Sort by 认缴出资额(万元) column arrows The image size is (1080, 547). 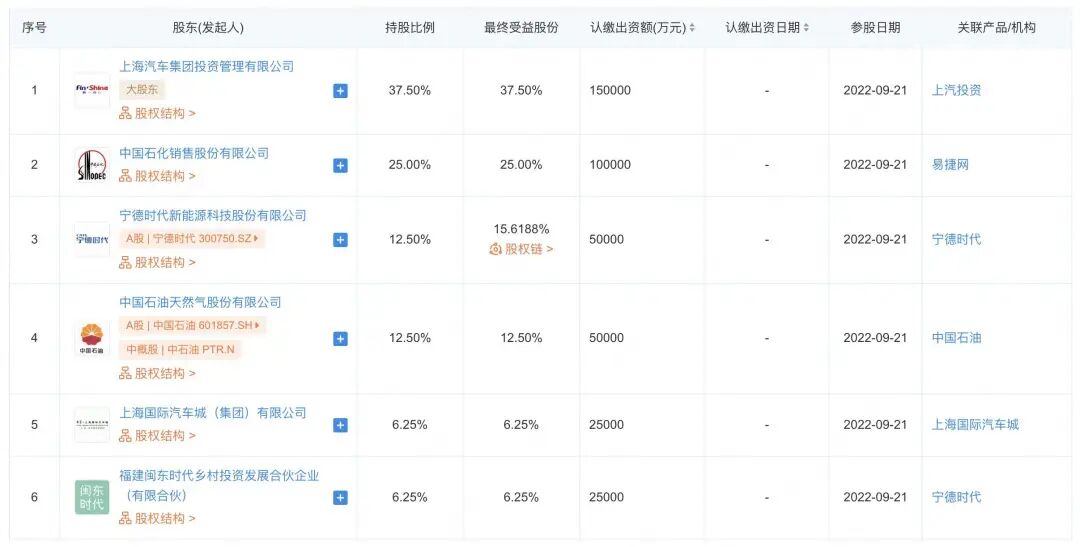[692, 28]
